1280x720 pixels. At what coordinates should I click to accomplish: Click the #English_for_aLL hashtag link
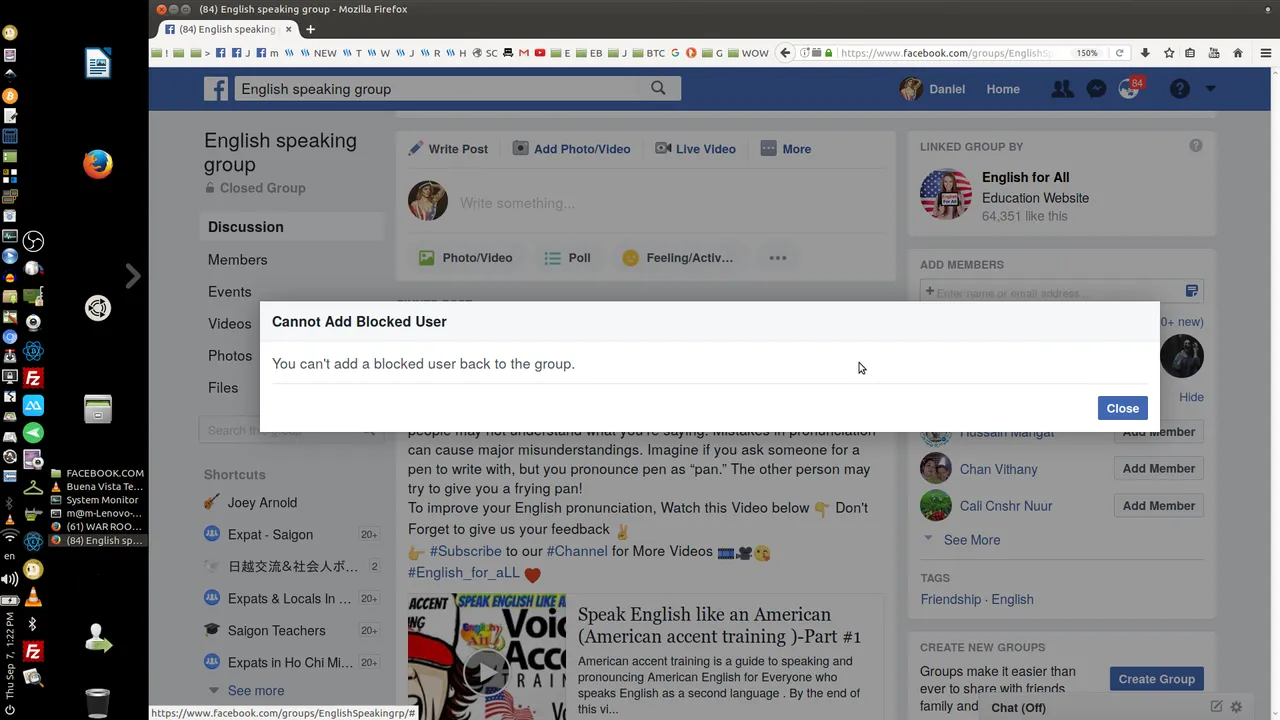[464, 573]
